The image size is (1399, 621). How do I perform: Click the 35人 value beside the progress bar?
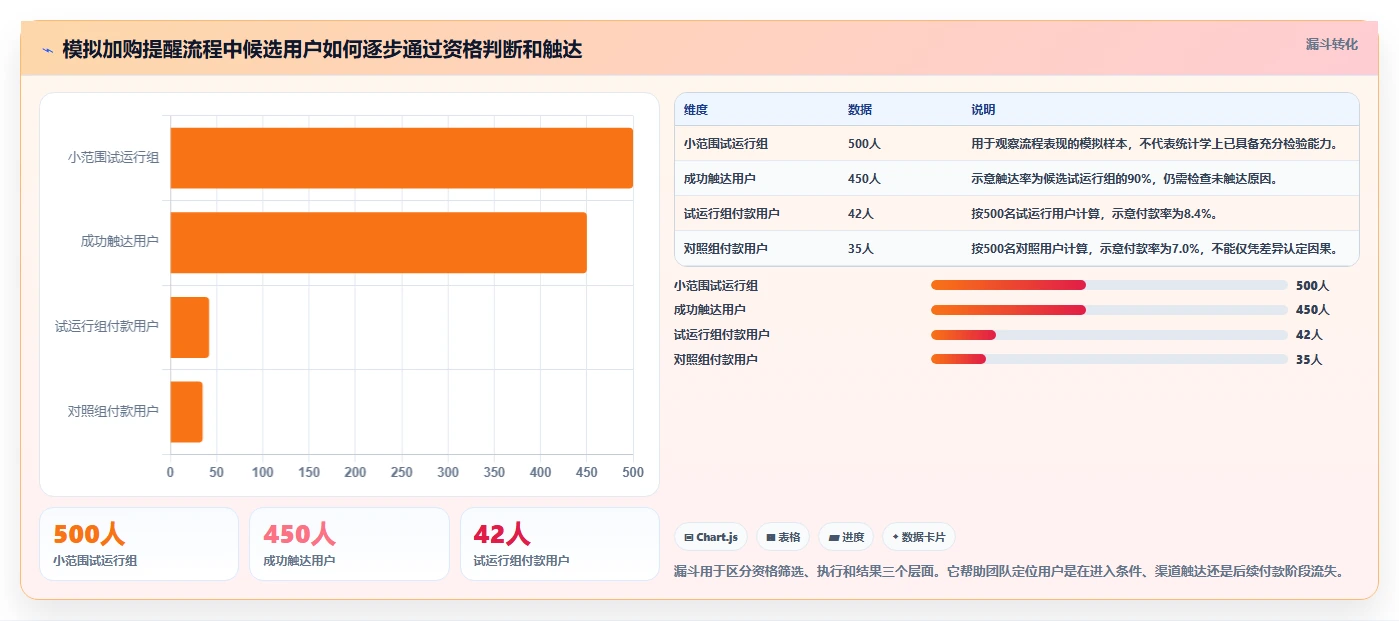[1309, 359]
